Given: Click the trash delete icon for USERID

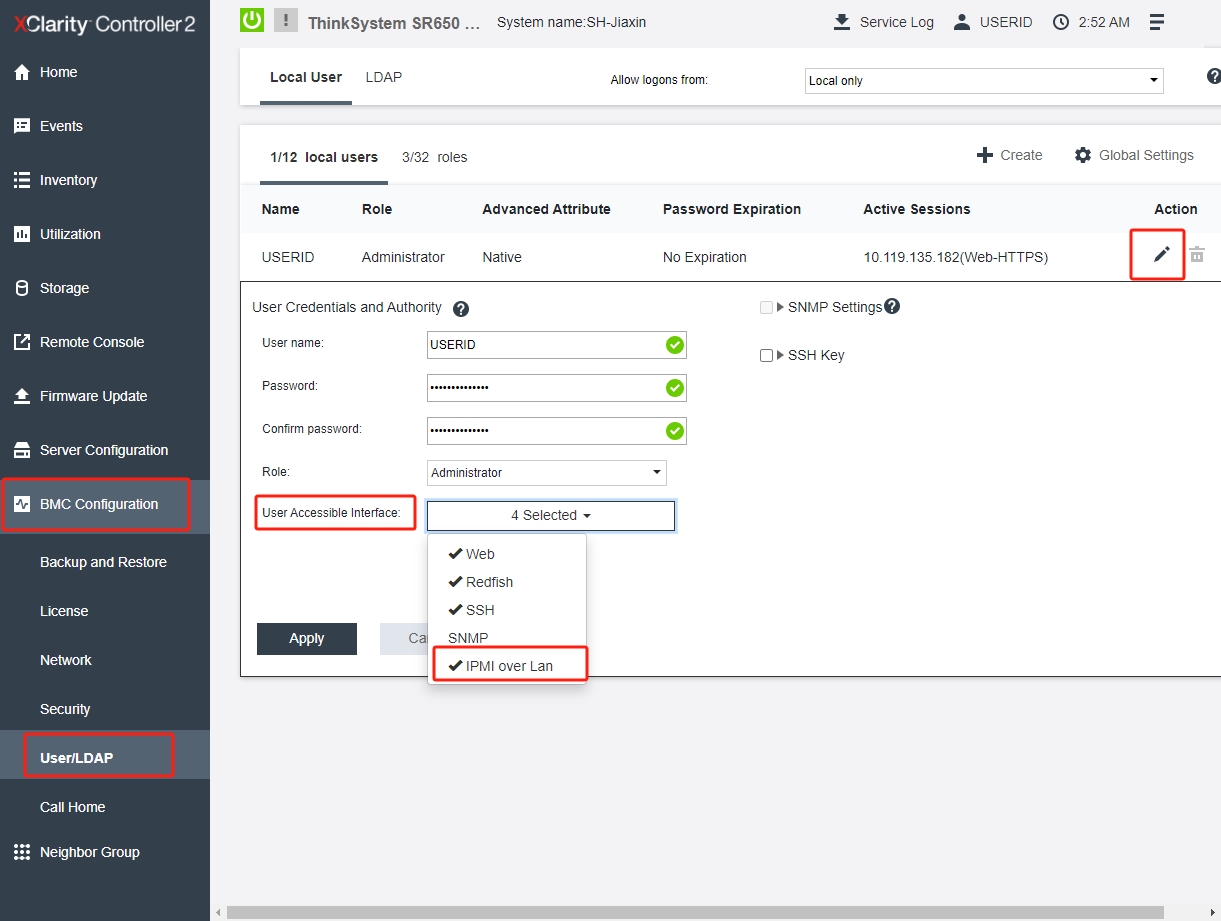Looking at the screenshot, I should (x=1197, y=255).
